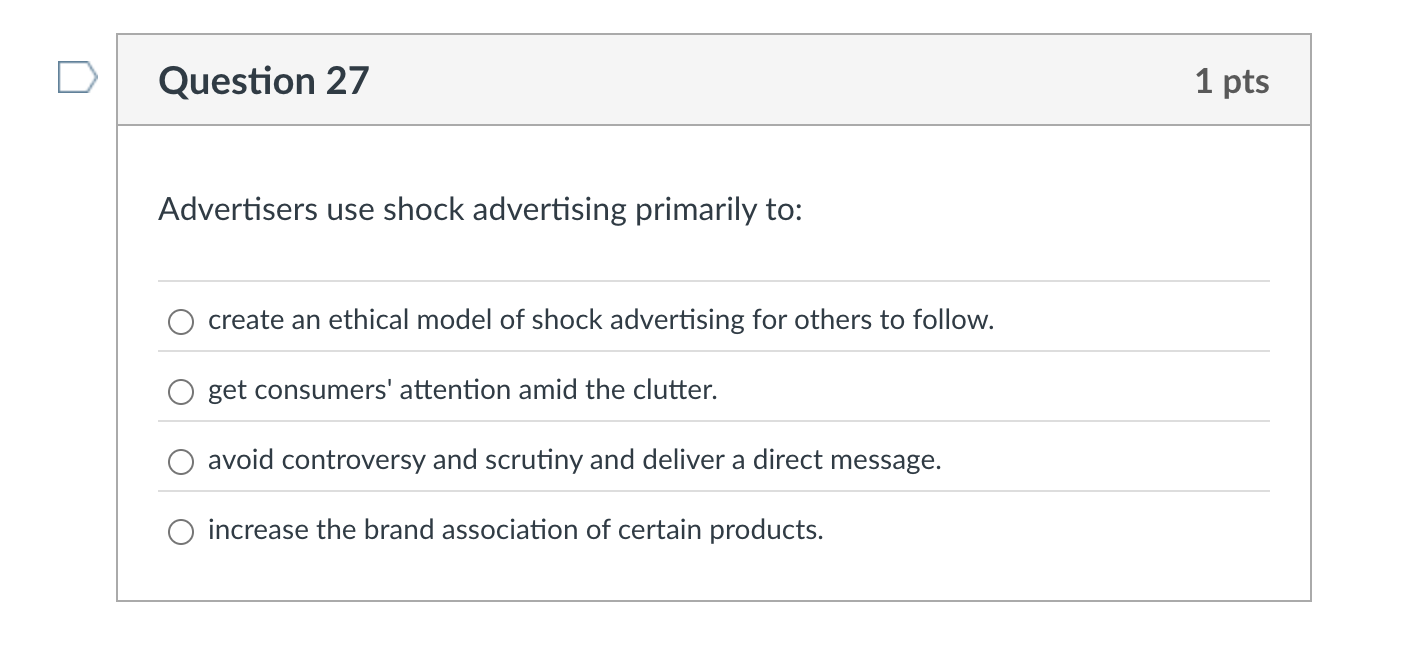The width and height of the screenshot is (1403, 662).
Task: Pick the 'avoid controversy and scrutiny' answer
Action: coord(181,461)
